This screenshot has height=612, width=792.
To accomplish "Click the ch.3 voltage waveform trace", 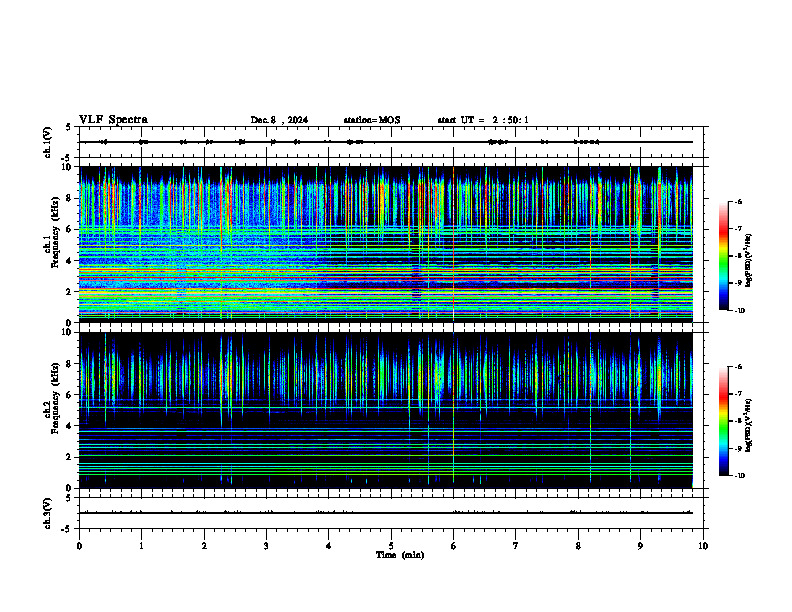I will click(x=386, y=513).
